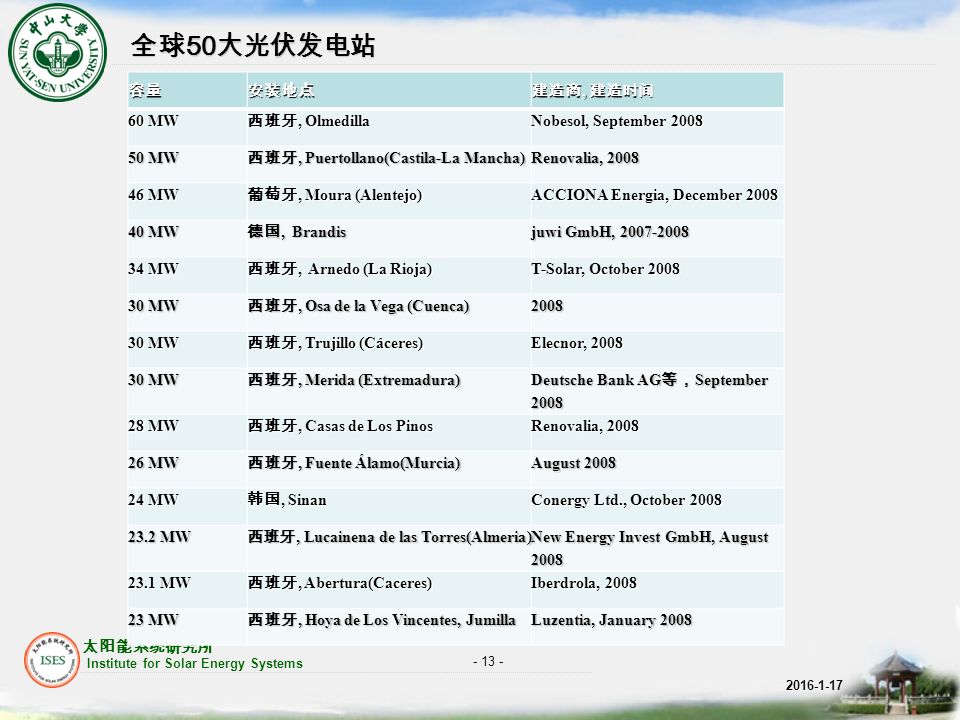Click the Abertura(Caceres) cell

(388, 589)
